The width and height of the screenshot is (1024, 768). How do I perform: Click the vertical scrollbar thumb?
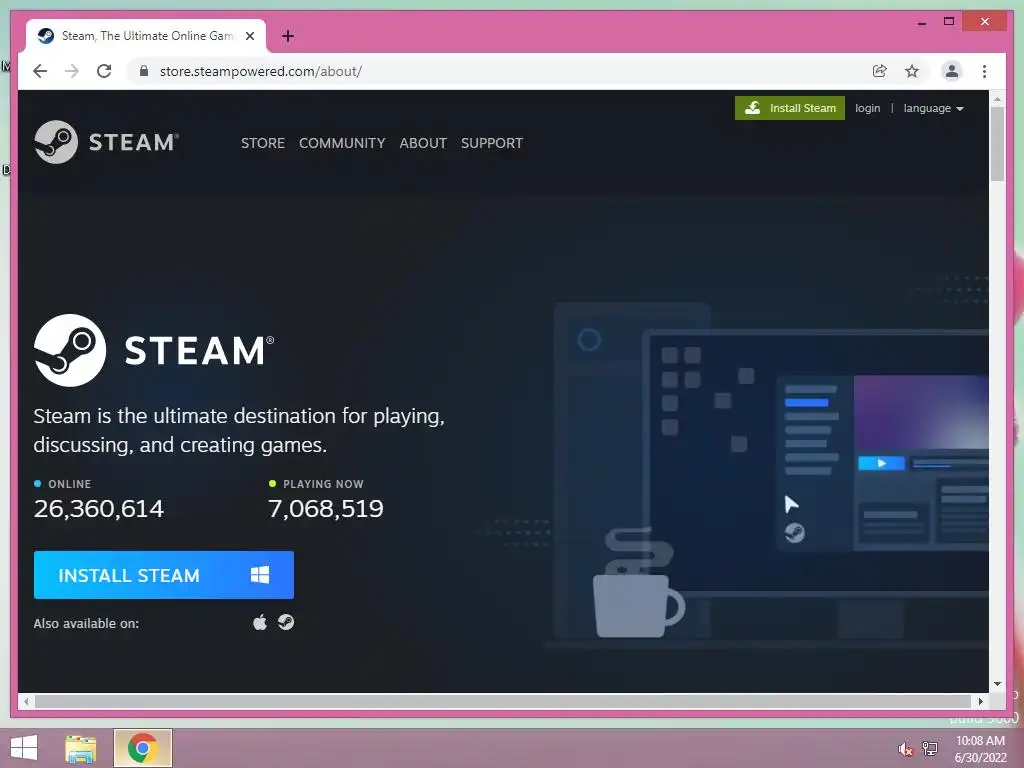tap(997, 143)
